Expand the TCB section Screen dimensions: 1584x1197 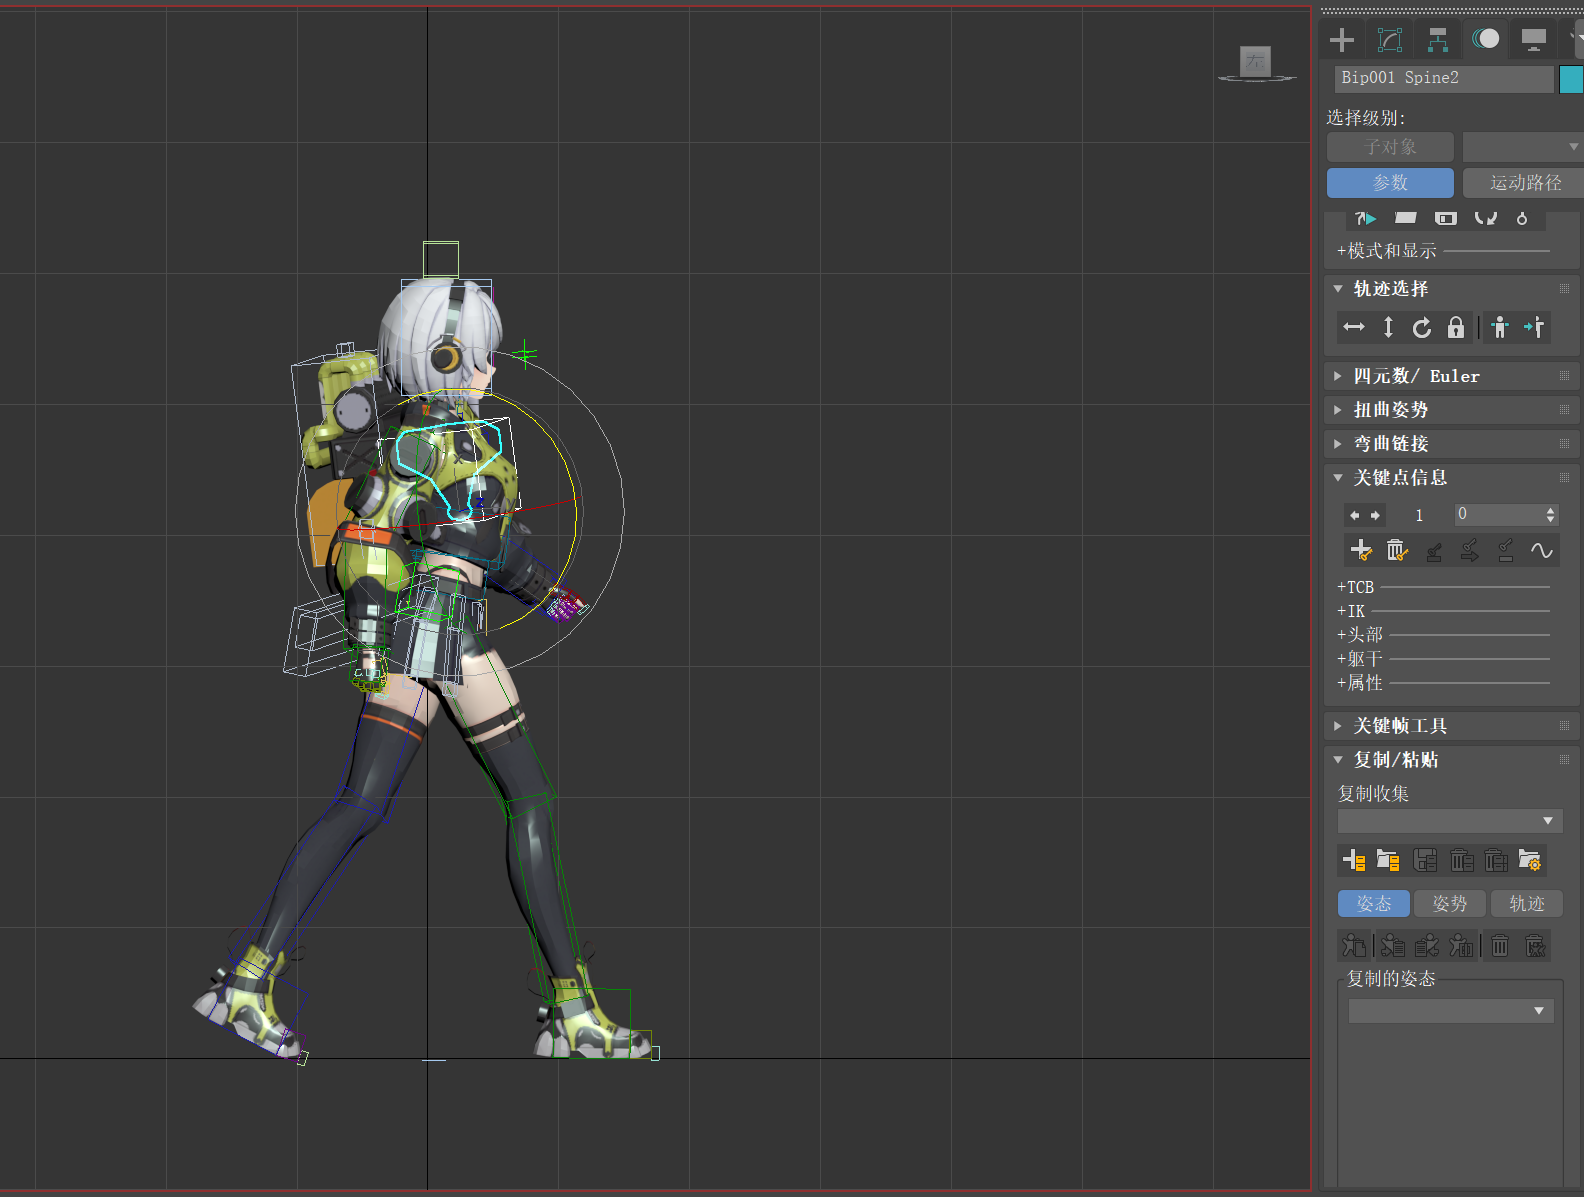1356,587
